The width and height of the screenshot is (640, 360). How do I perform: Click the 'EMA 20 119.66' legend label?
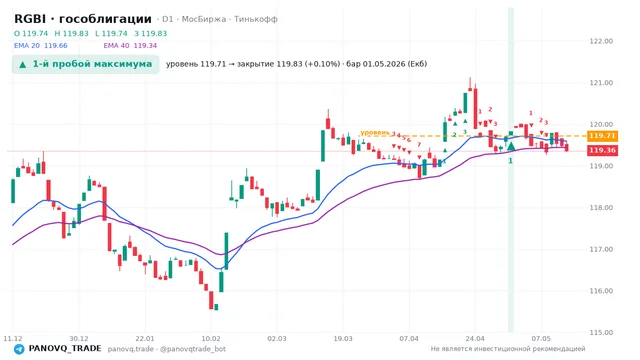coord(40,45)
